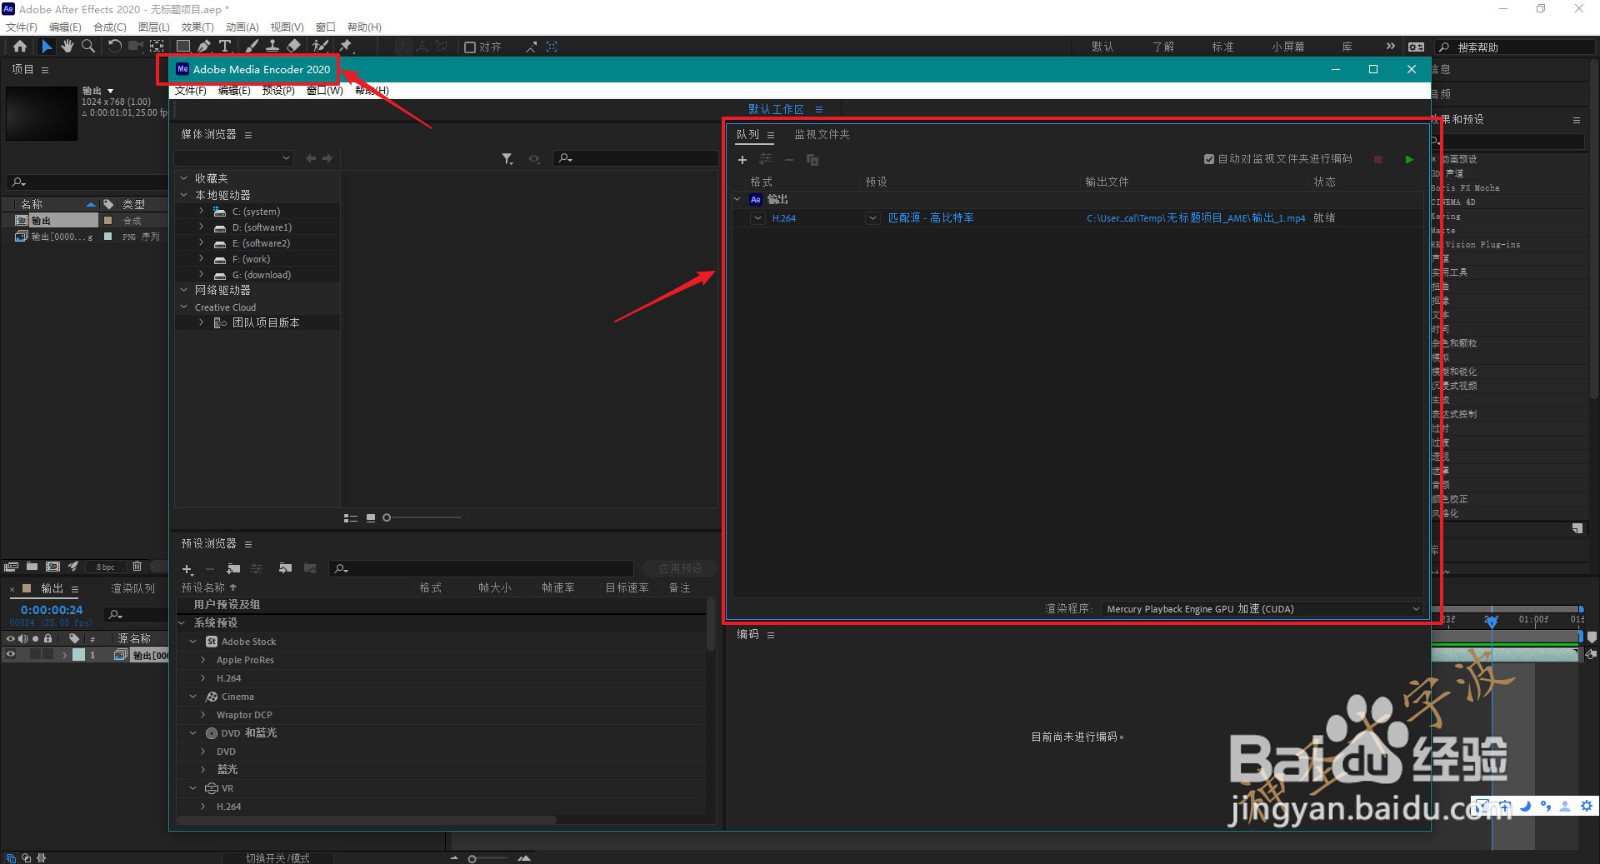Select the Puppet Pin tool

pyautogui.click(x=346, y=46)
